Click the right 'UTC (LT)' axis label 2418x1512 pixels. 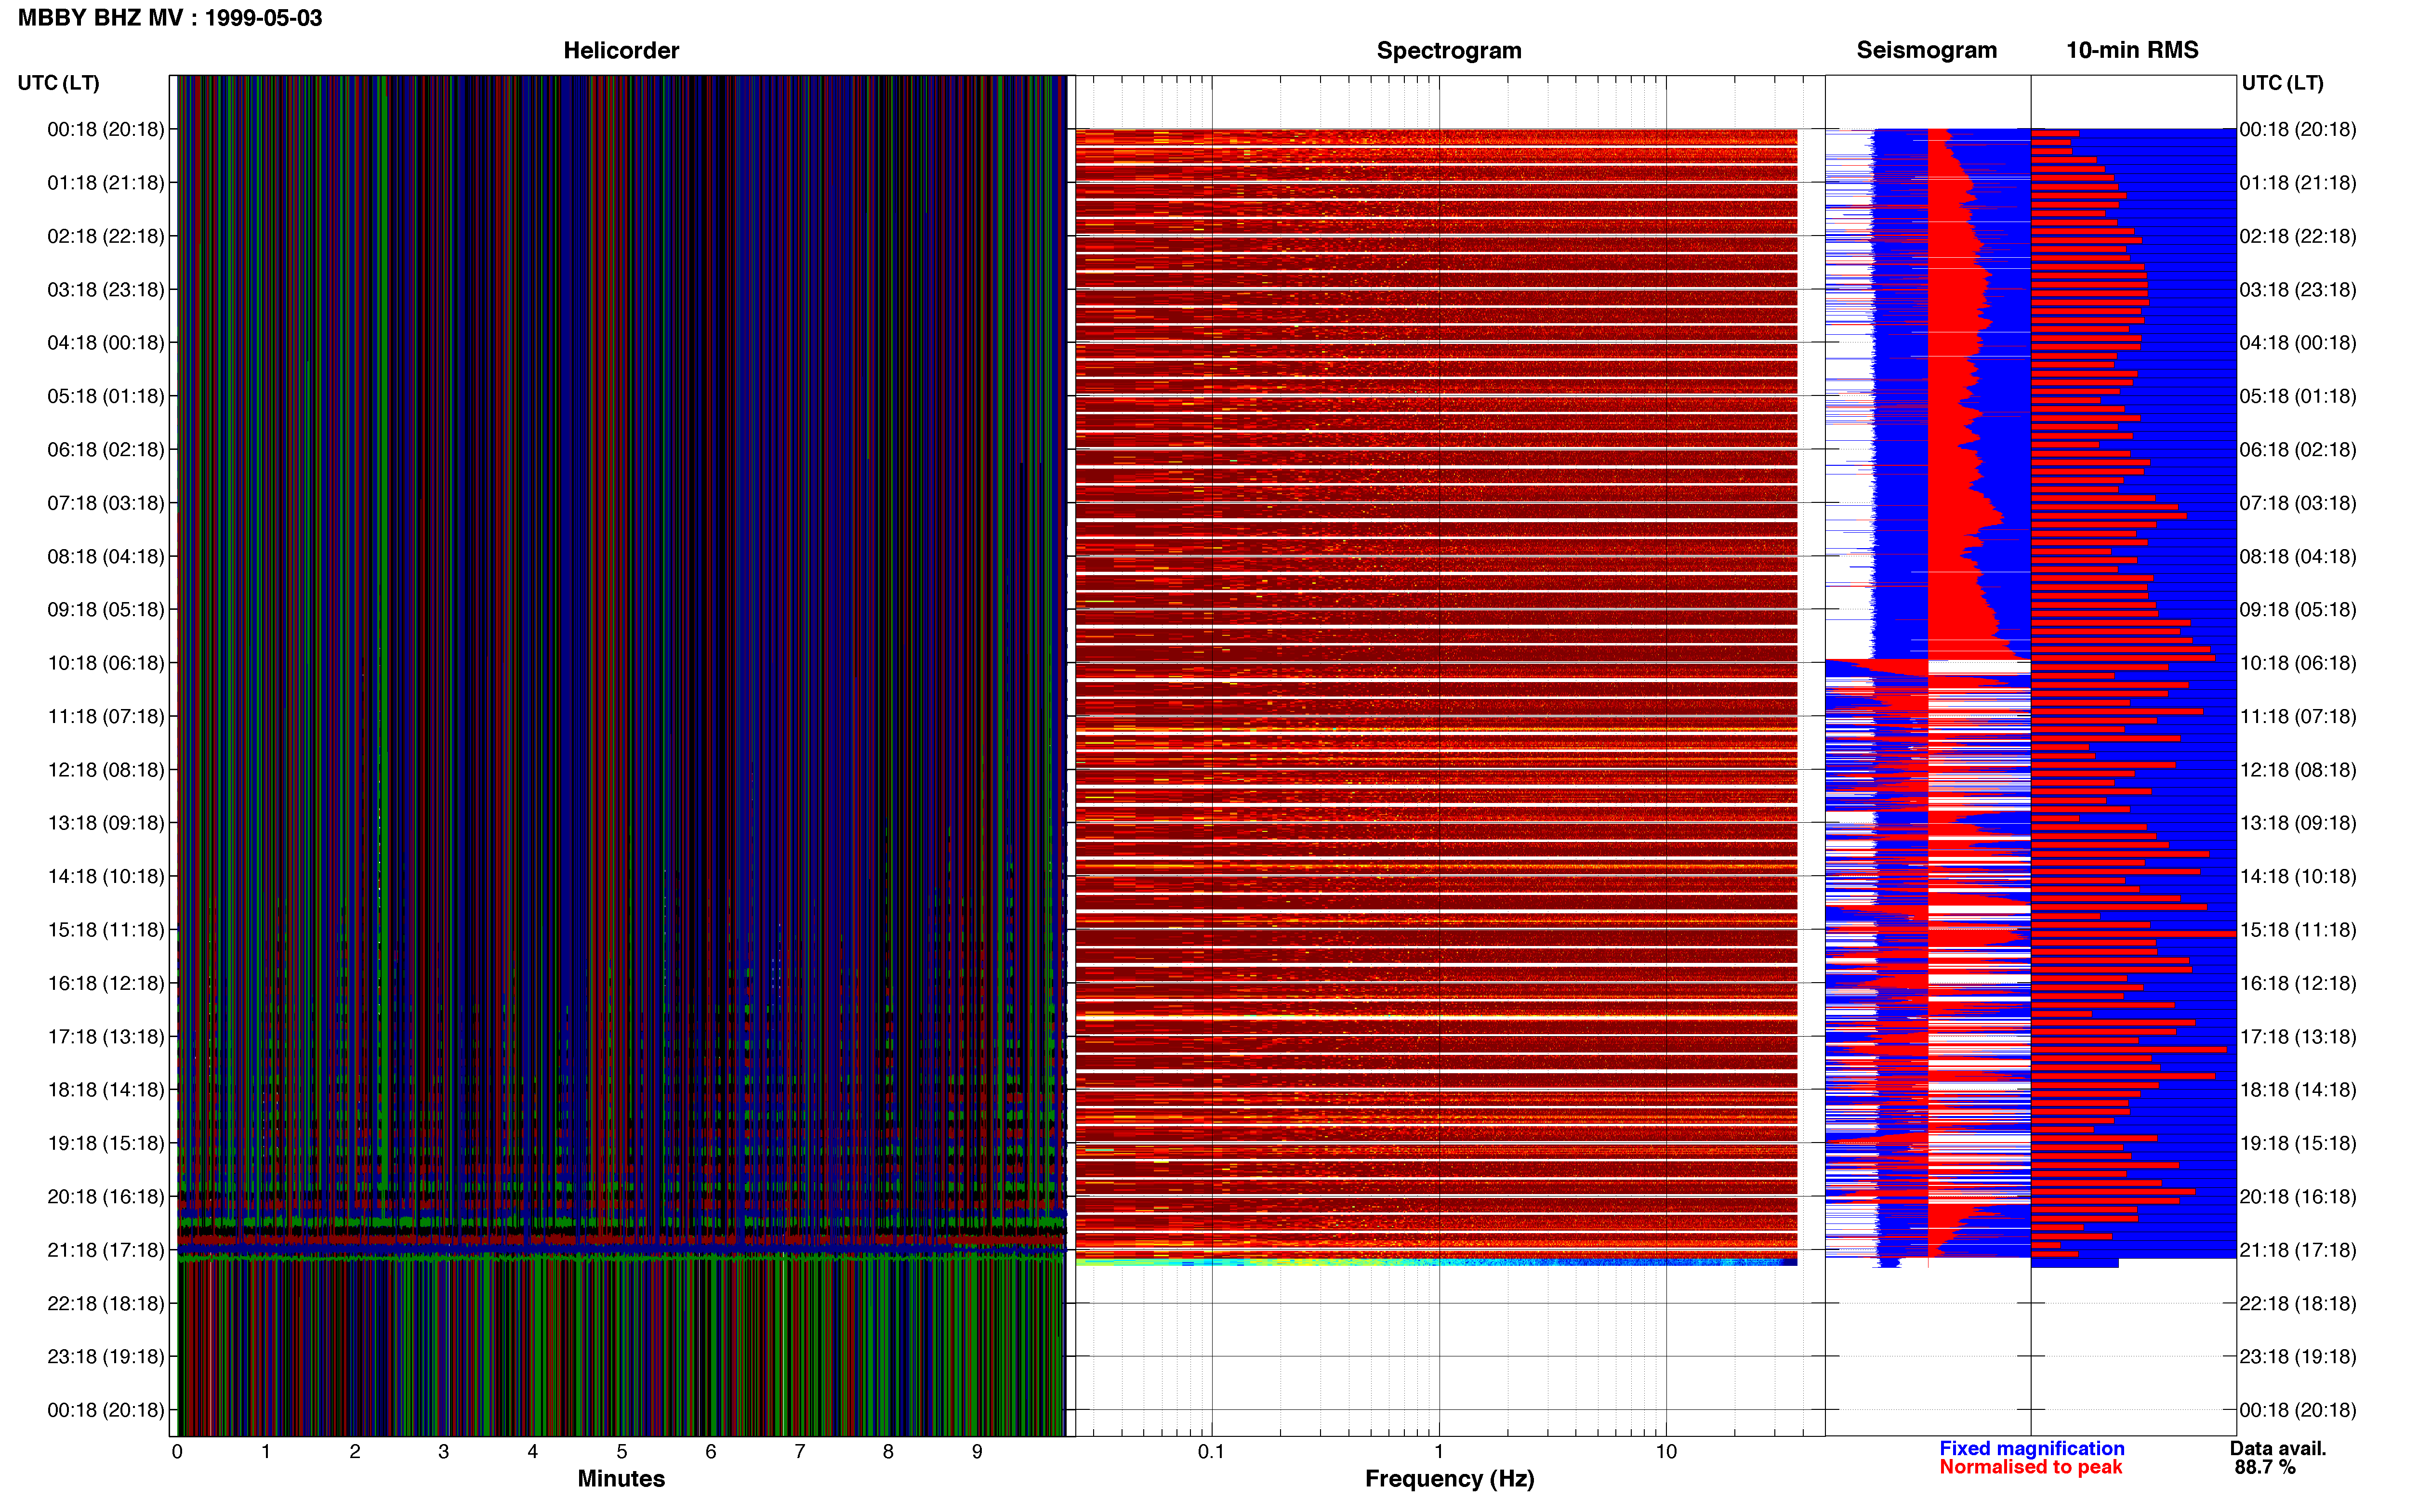[2282, 83]
